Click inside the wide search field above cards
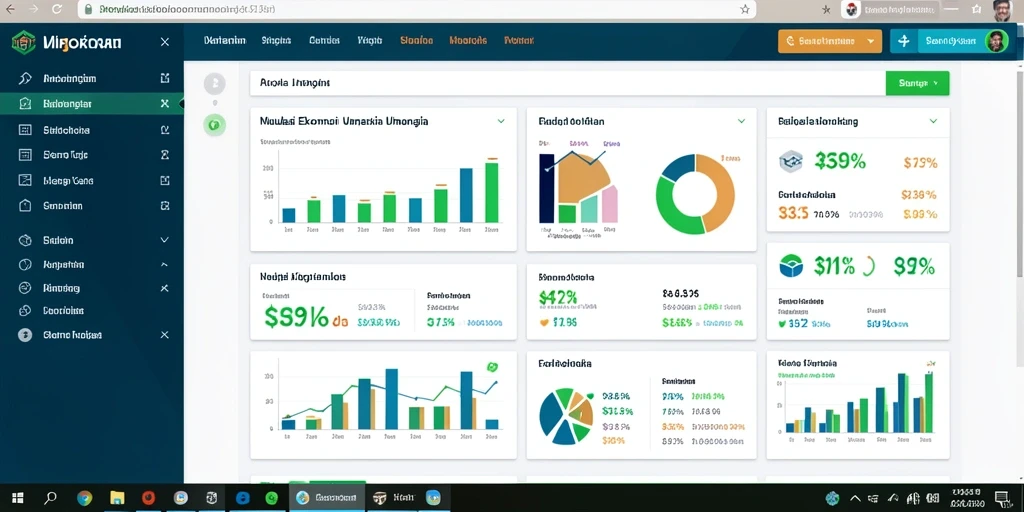 [x=568, y=83]
